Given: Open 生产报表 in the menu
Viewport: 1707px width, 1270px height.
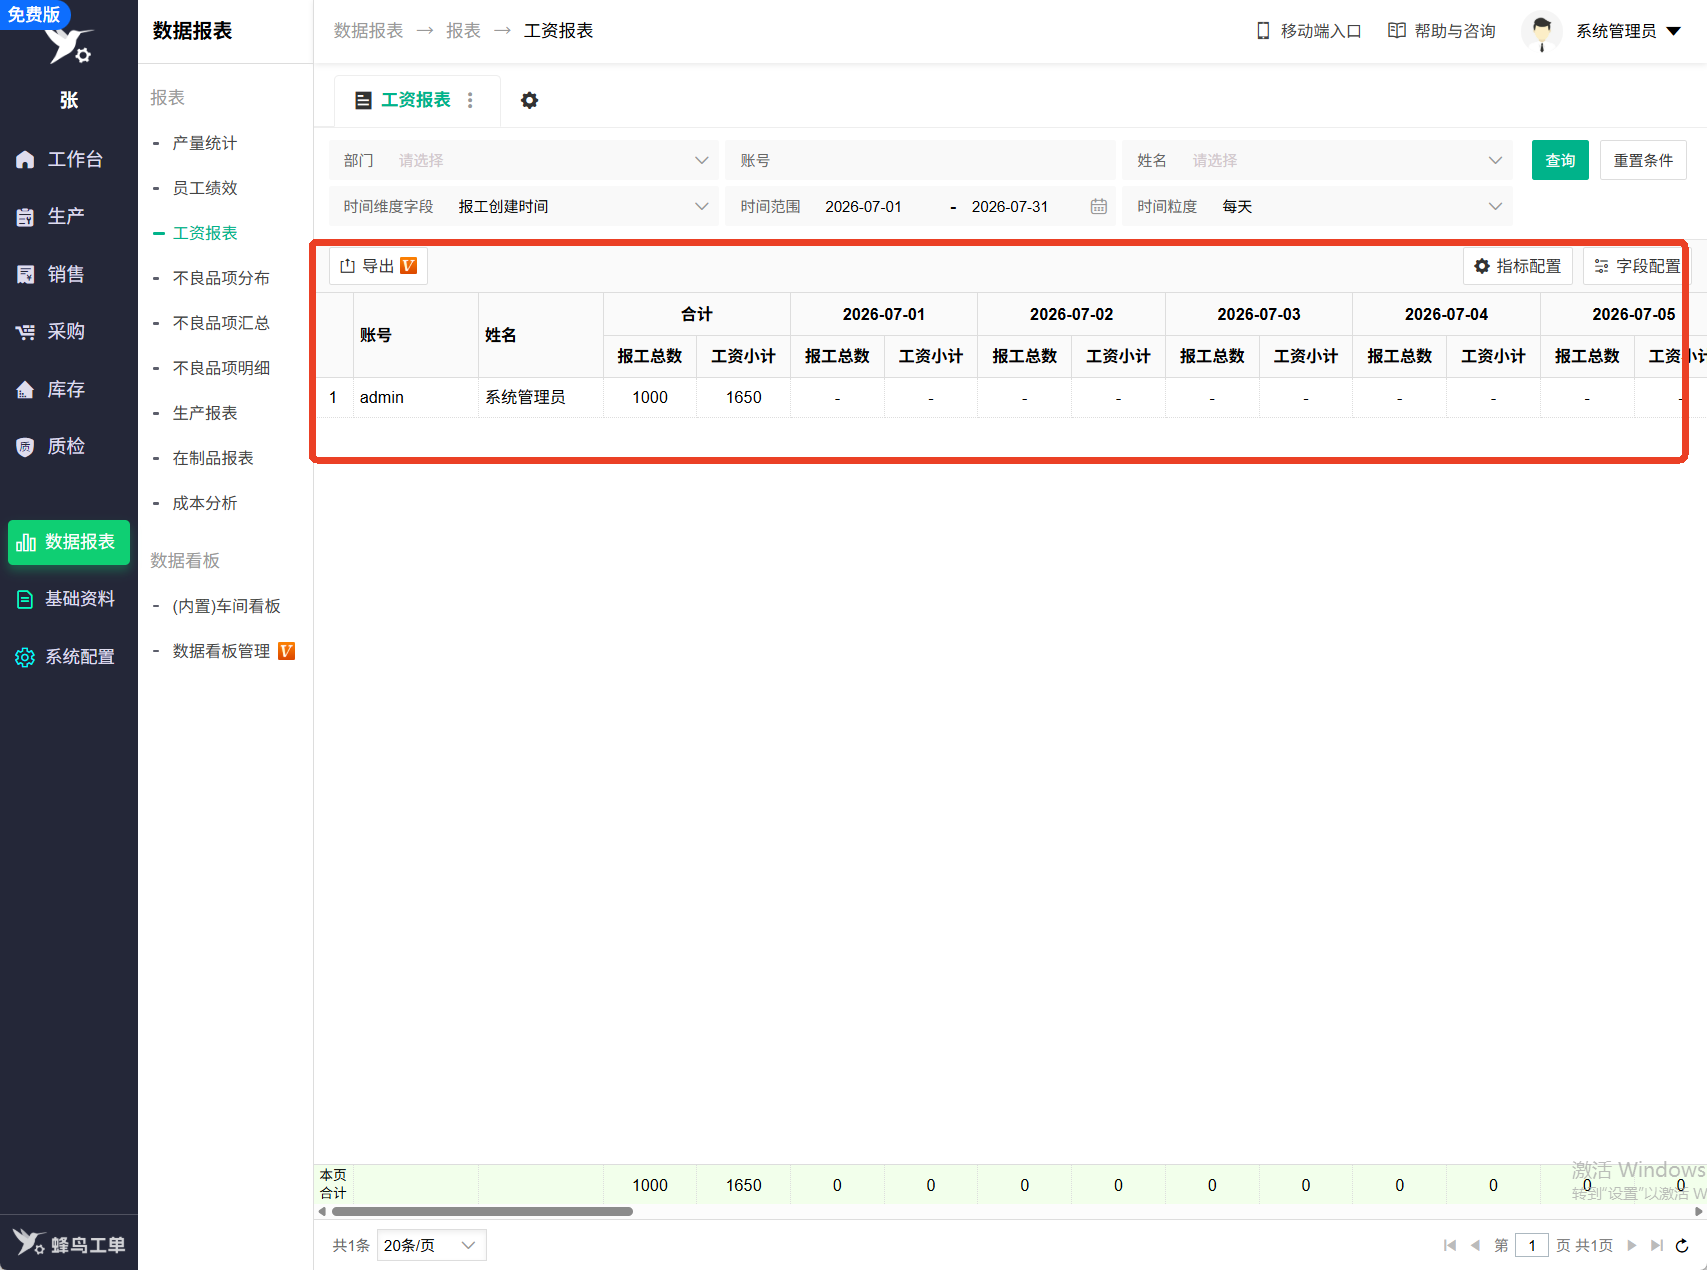Looking at the screenshot, I should (205, 413).
